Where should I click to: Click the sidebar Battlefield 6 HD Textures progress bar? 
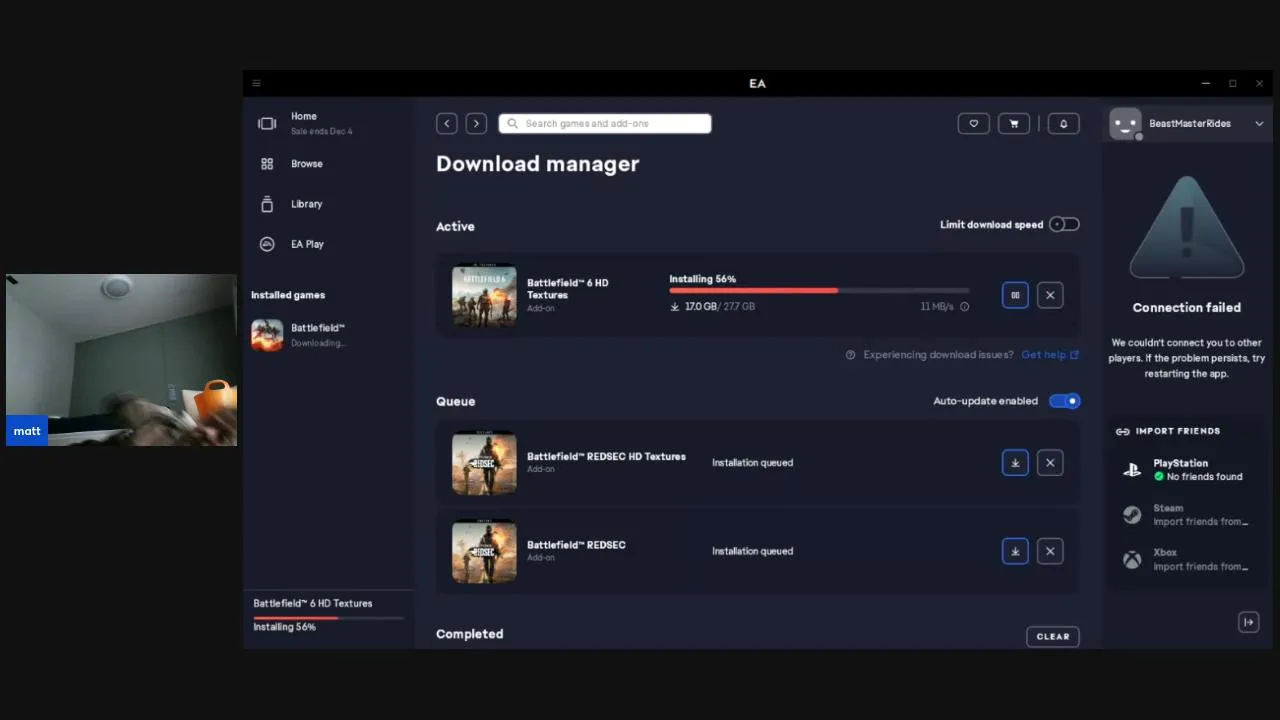click(x=328, y=618)
